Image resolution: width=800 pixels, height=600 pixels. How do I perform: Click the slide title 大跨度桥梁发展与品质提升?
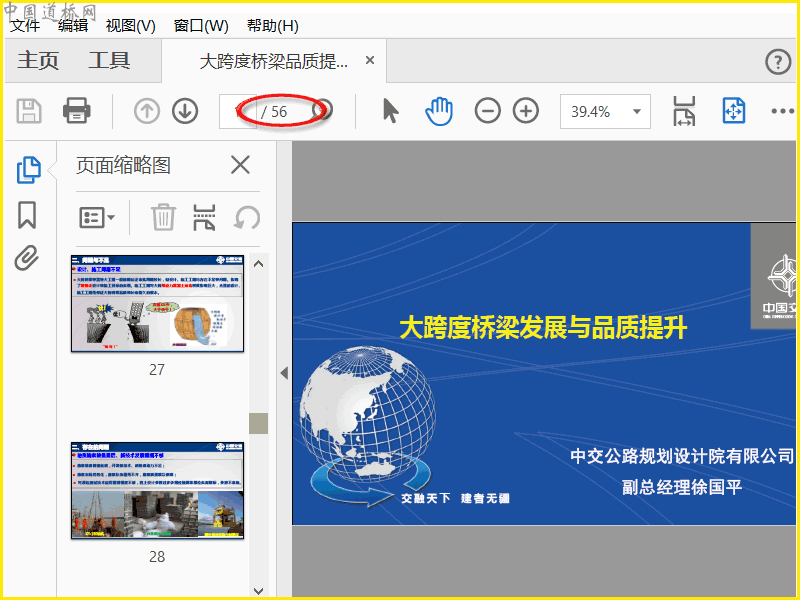click(543, 327)
